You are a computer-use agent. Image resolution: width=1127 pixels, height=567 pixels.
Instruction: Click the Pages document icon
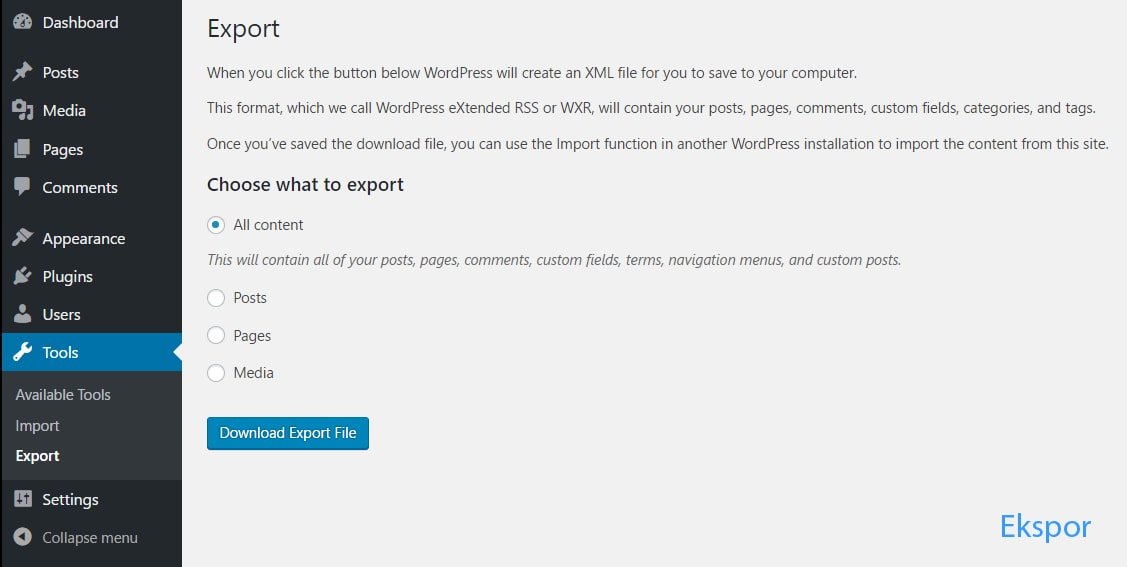click(x=23, y=149)
